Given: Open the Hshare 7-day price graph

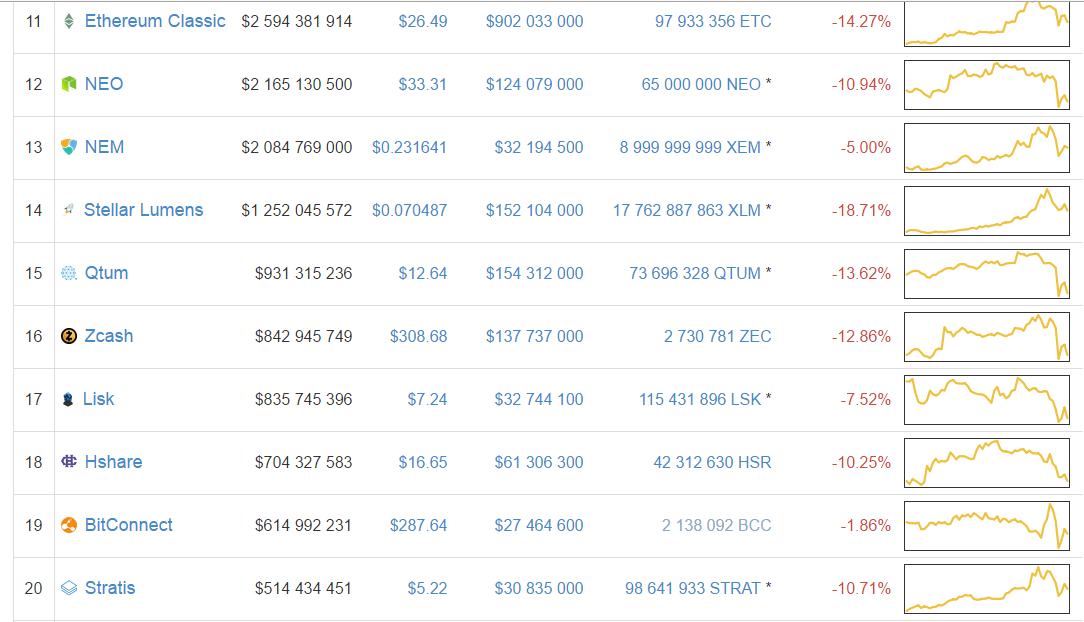Looking at the screenshot, I should point(987,463).
